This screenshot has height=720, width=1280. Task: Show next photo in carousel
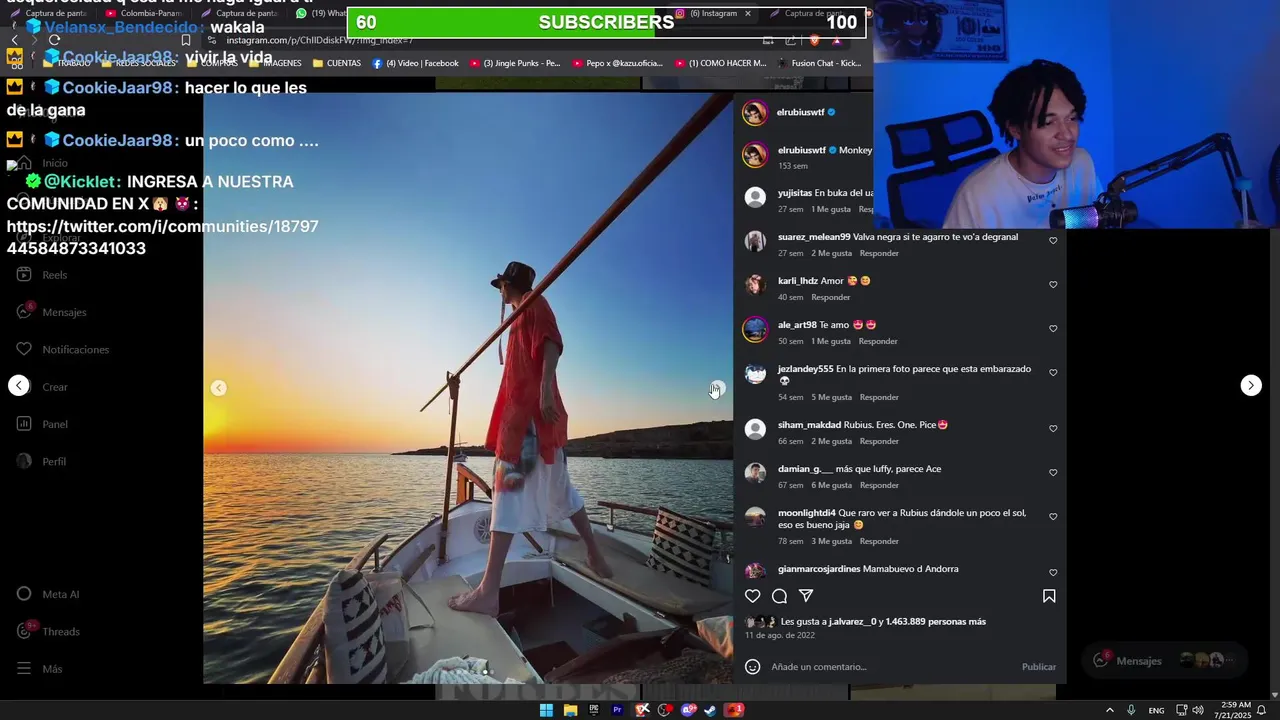tap(717, 388)
